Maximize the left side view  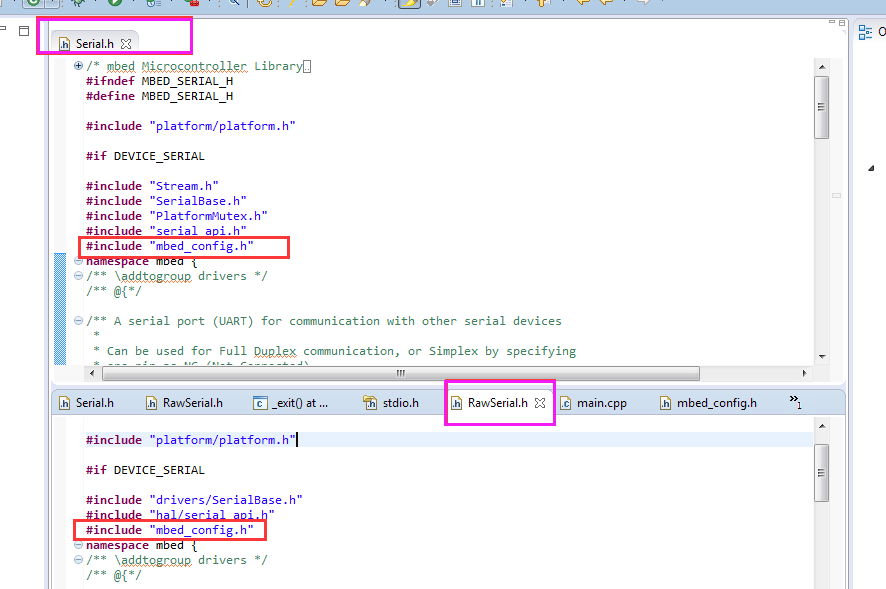tap(24, 31)
